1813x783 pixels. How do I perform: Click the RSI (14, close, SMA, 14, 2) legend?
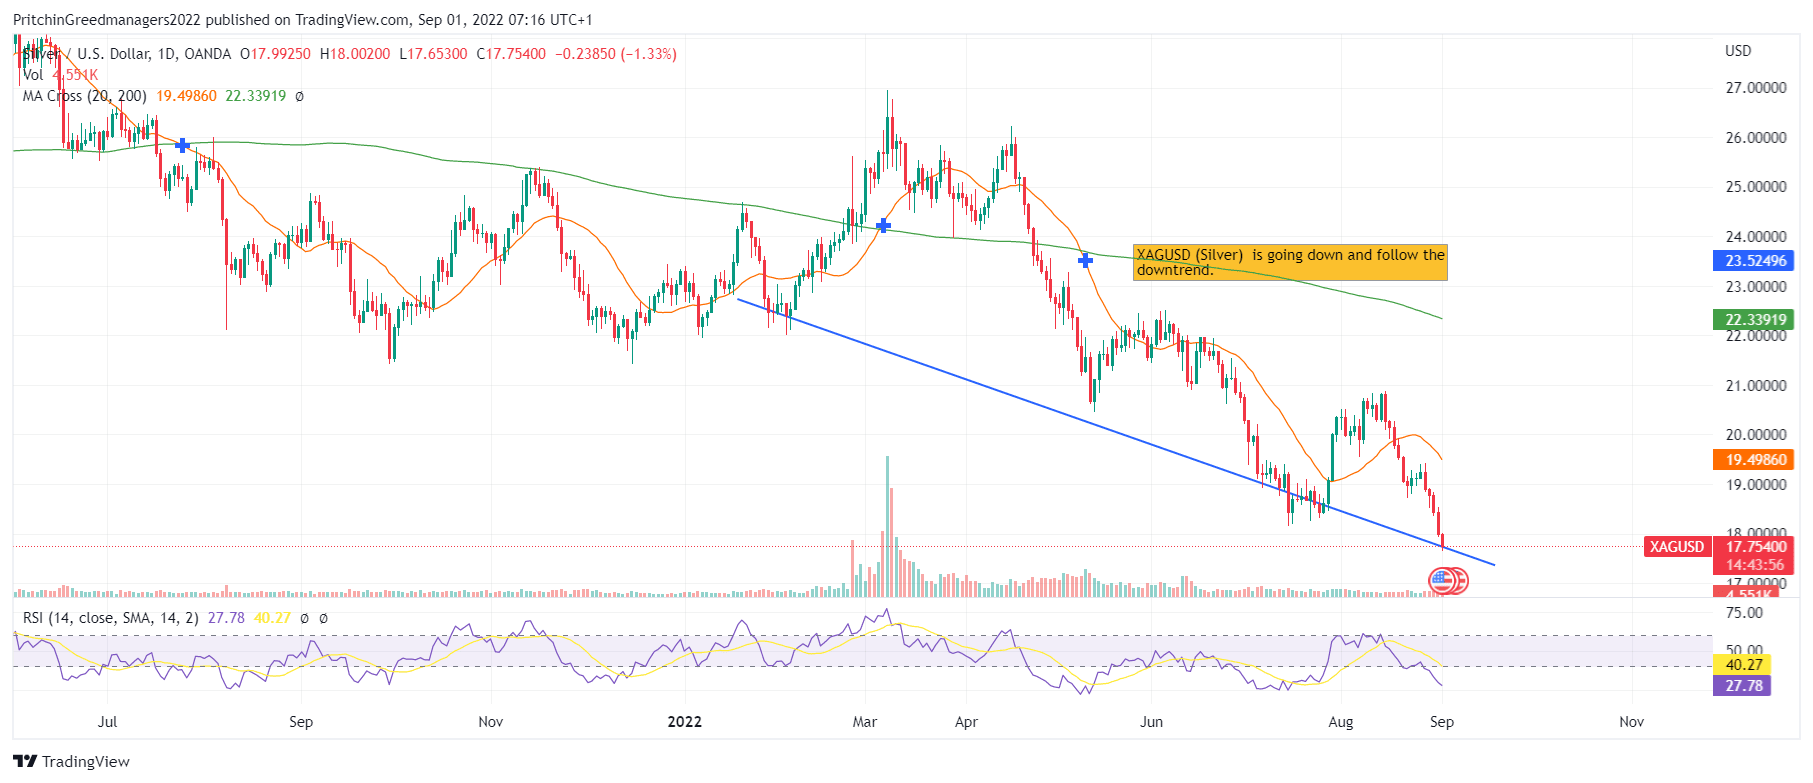pos(111,618)
